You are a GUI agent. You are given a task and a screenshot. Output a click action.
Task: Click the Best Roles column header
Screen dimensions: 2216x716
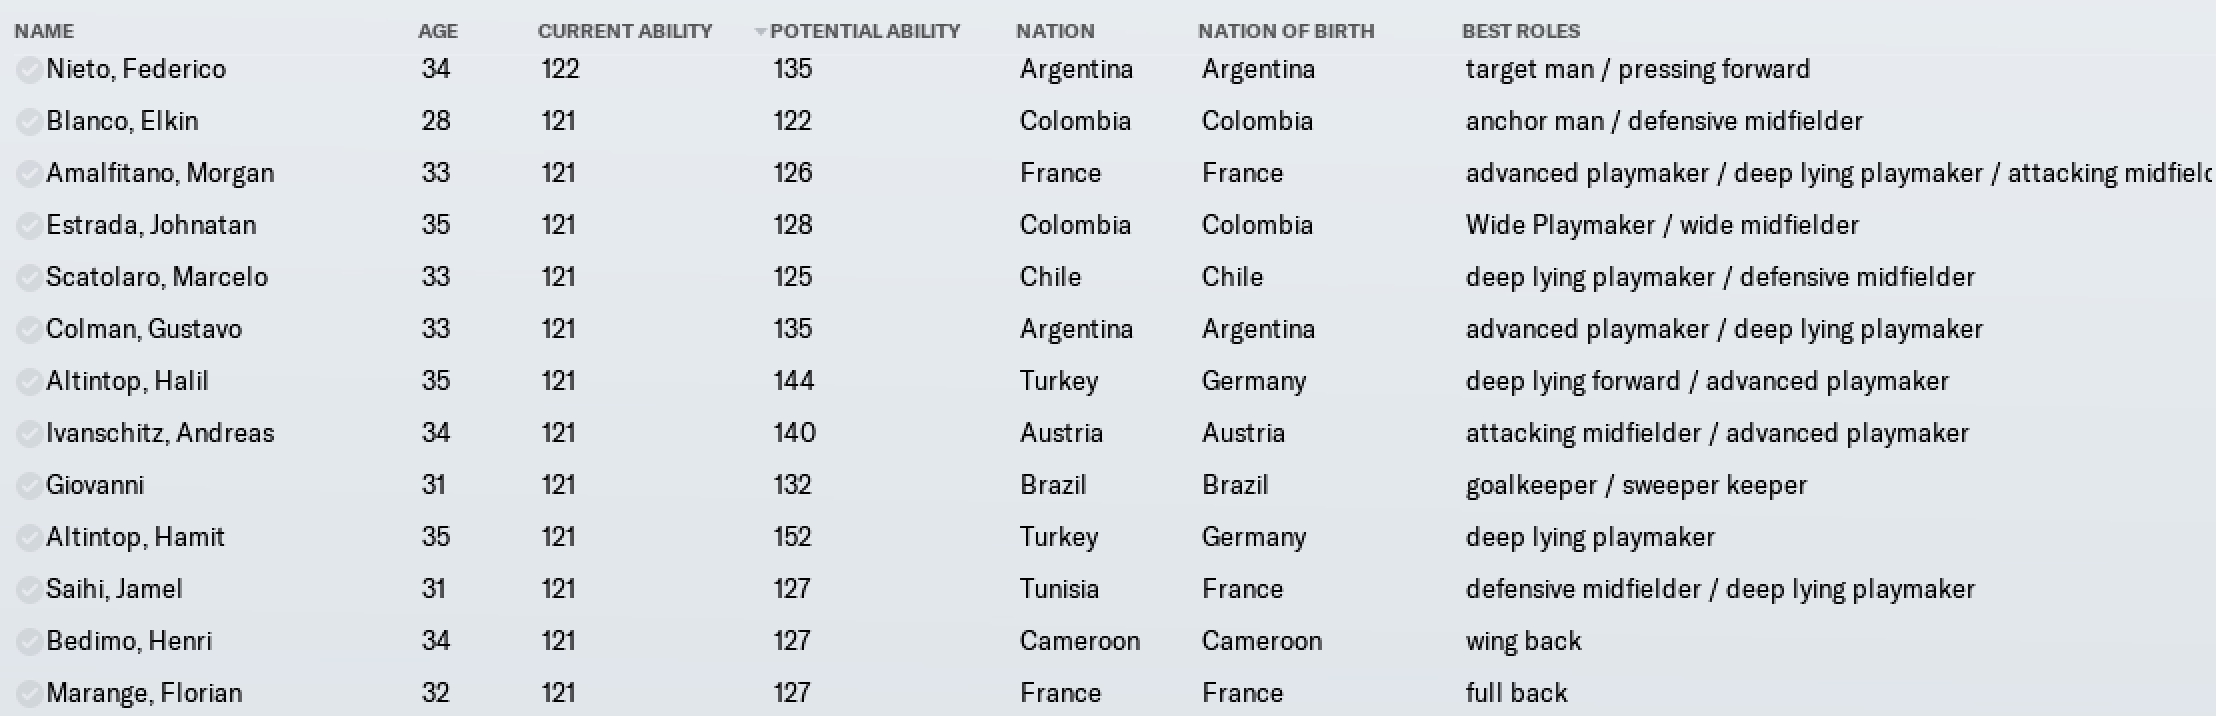pyautogui.click(x=1521, y=31)
